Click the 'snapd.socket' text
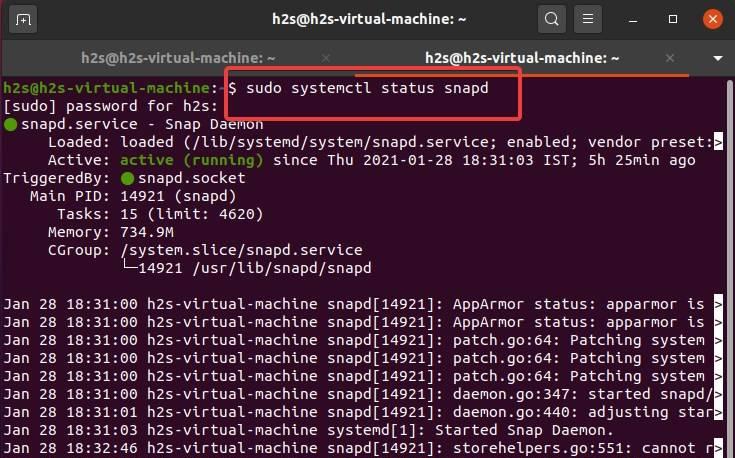The height and width of the screenshot is (458, 735). coord(191,178)
